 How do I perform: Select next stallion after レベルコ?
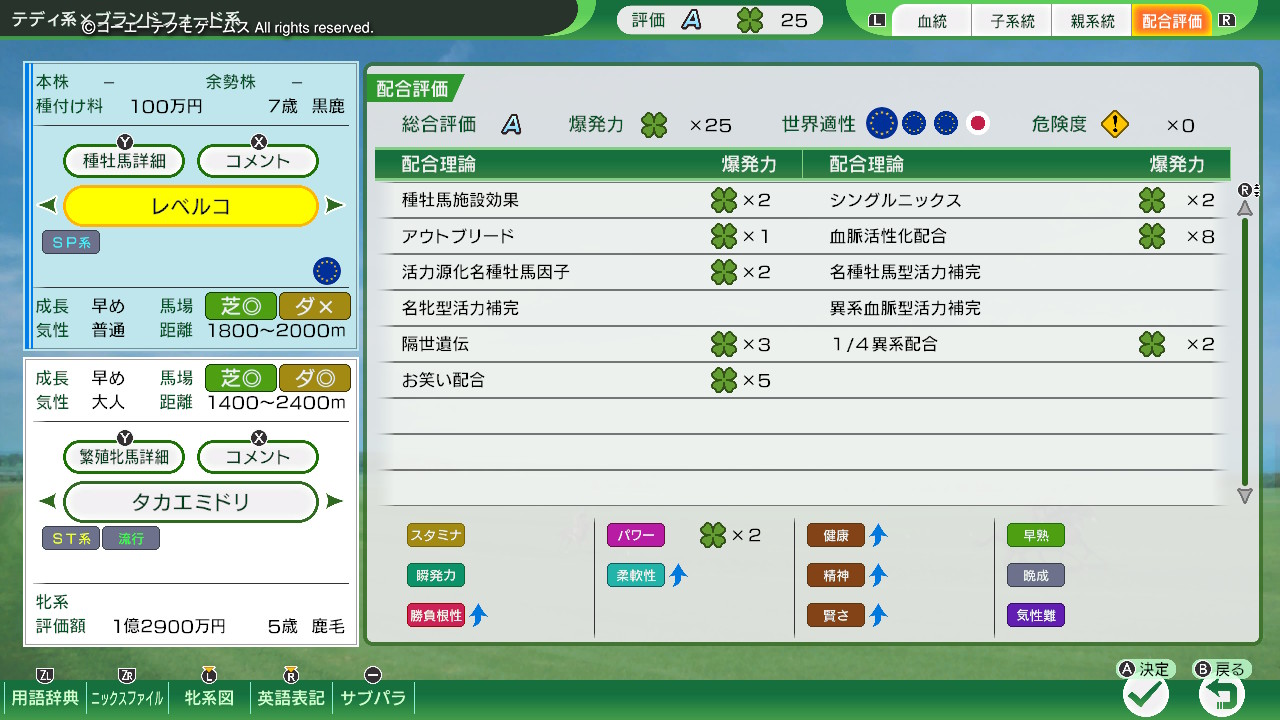(335, 206)
